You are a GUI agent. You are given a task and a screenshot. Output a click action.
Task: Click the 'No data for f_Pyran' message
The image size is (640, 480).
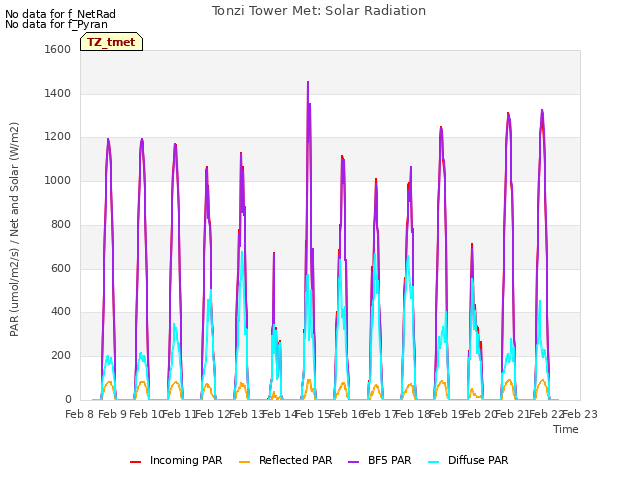tap(56, 24)
